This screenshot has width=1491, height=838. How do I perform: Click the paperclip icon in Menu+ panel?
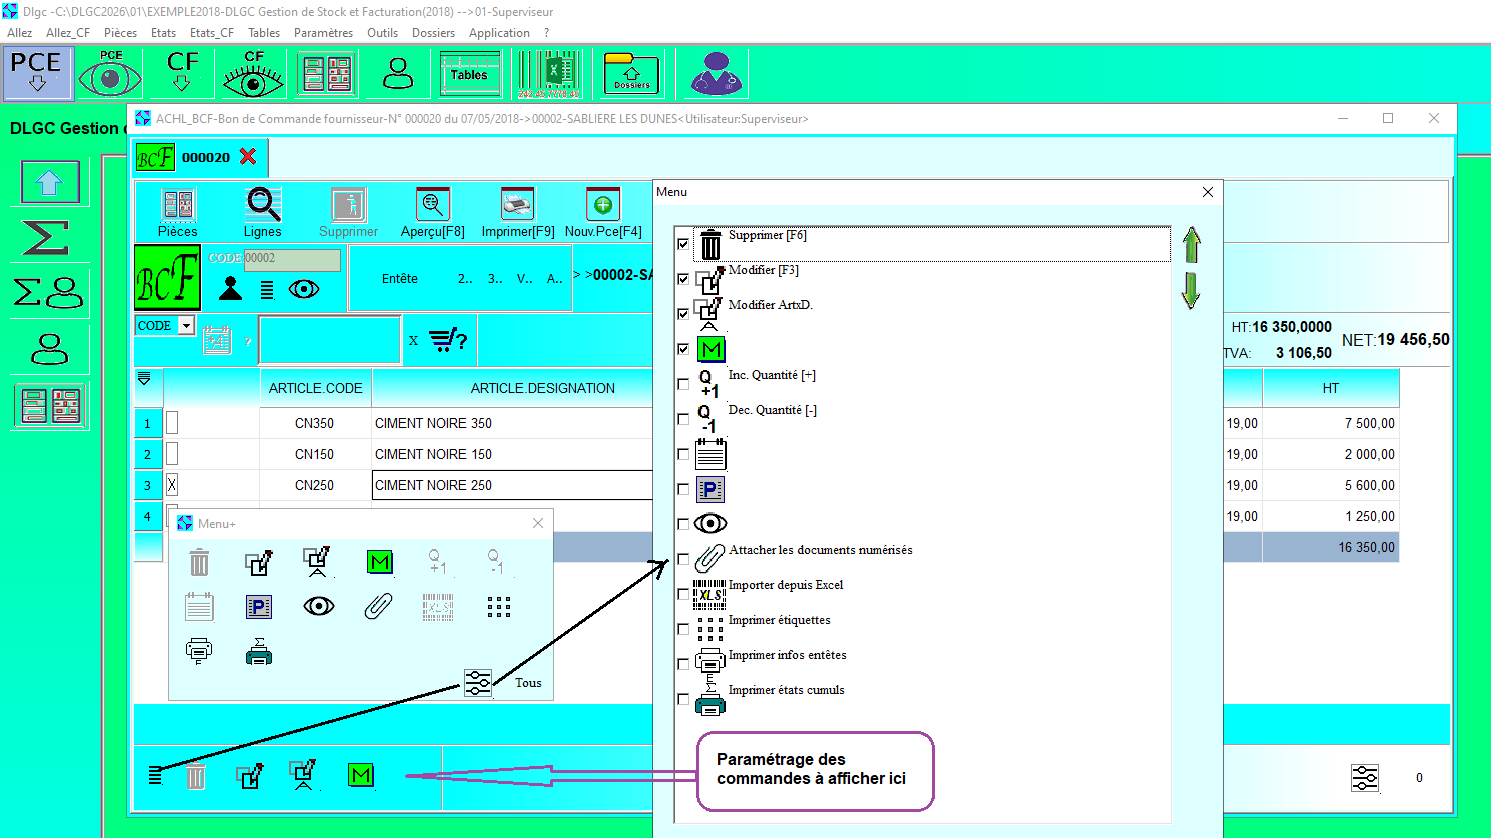tap(378, 606)
